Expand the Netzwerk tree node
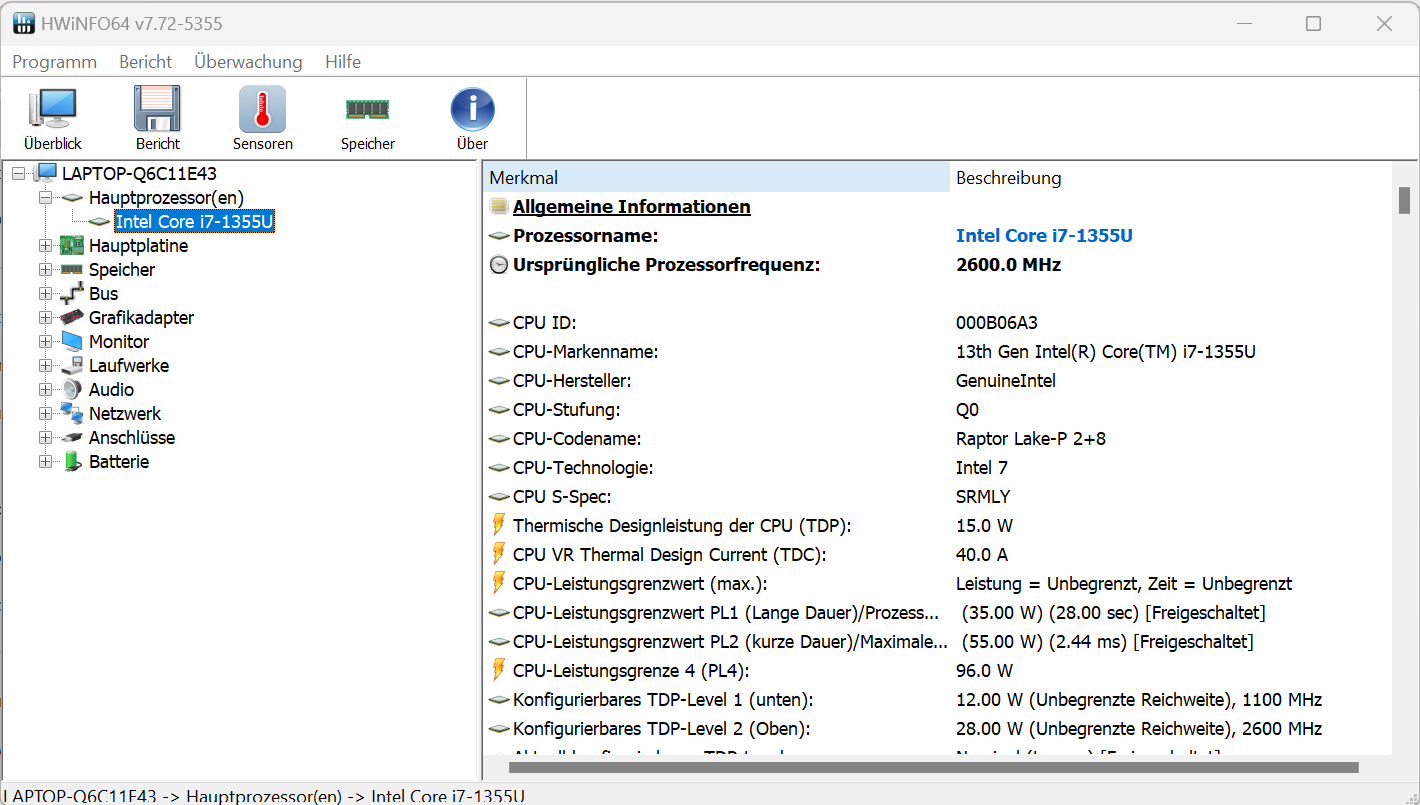Screen dimensions: 1420x805 pos(45,414)
